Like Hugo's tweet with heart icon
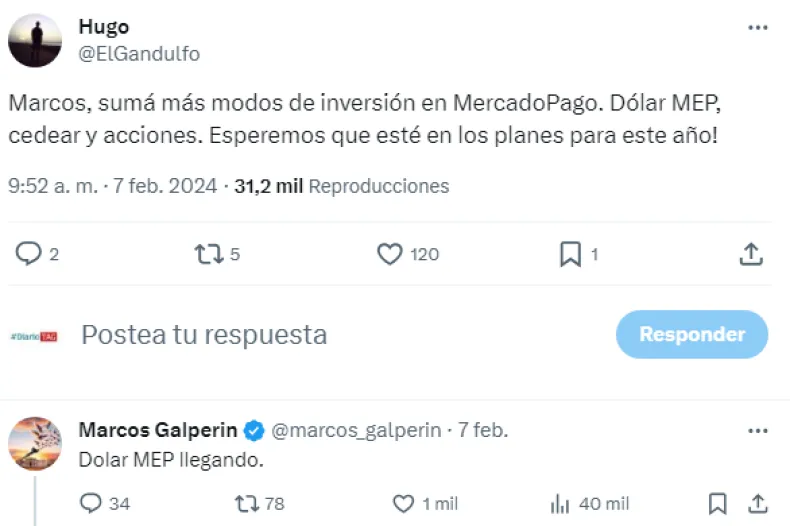Viewport: 790px width, 526px height. pos(390,254)
